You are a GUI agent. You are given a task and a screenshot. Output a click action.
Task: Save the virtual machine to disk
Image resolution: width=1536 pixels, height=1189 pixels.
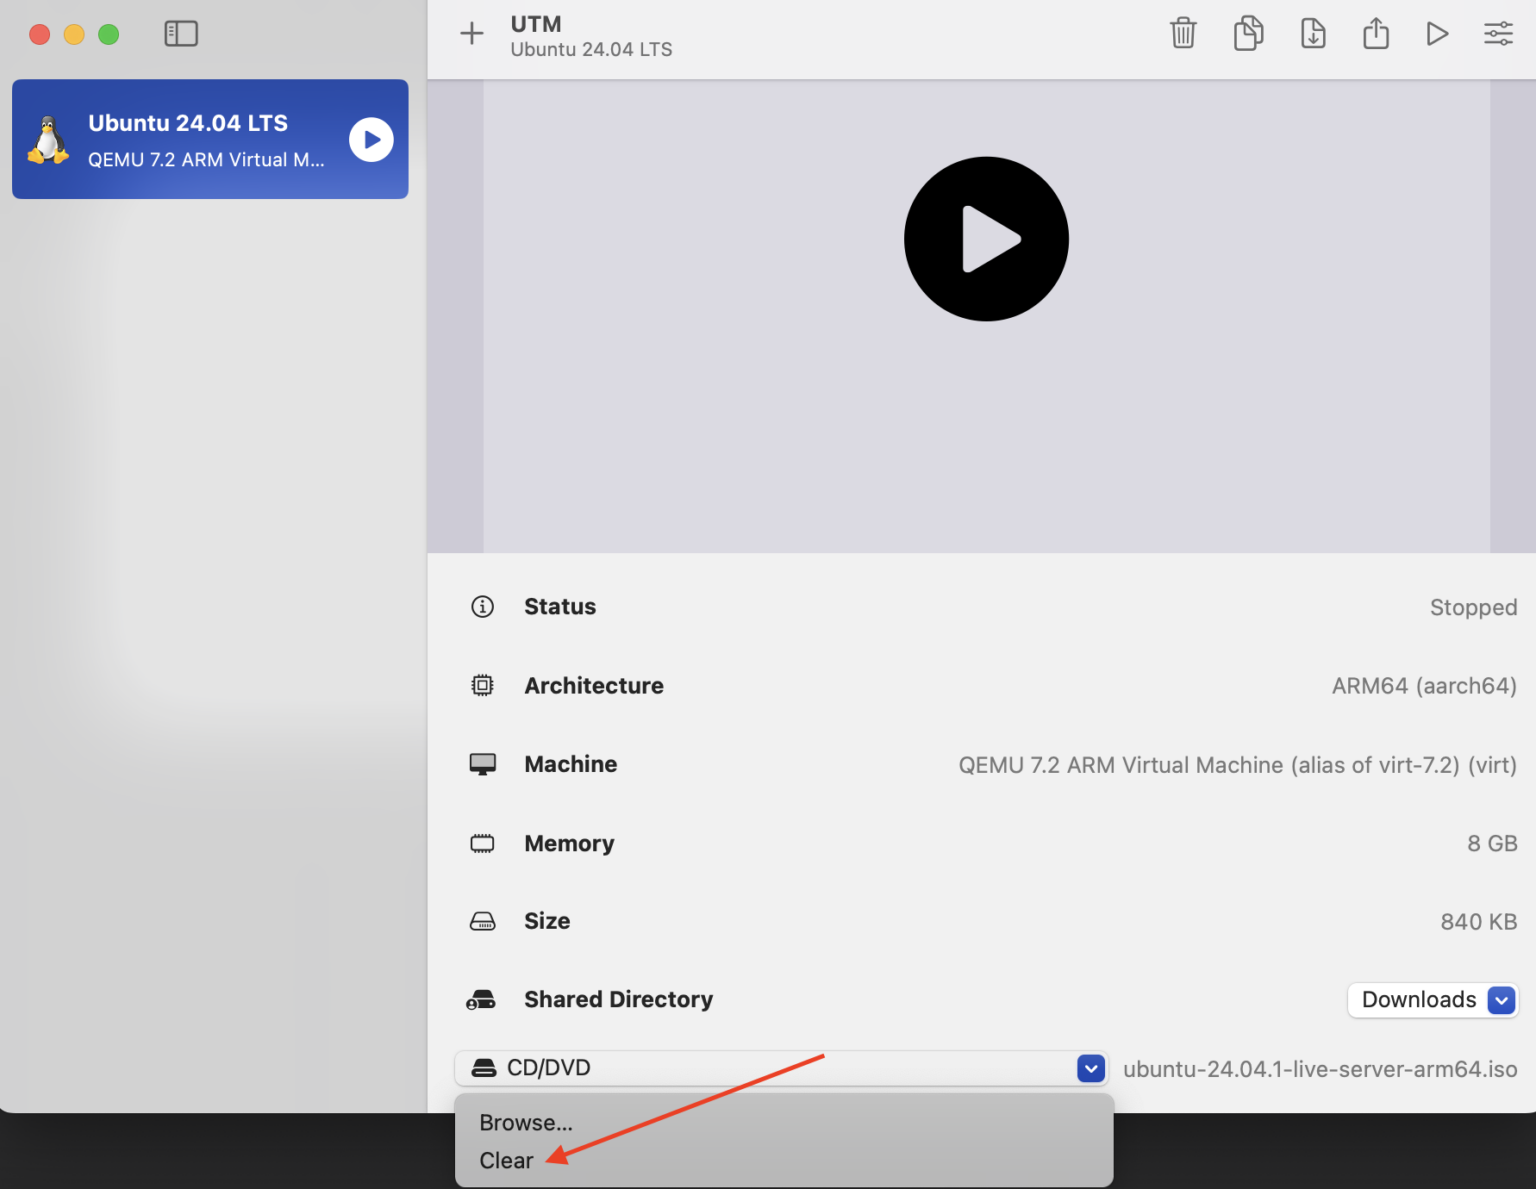click(x=1313, y=33)
